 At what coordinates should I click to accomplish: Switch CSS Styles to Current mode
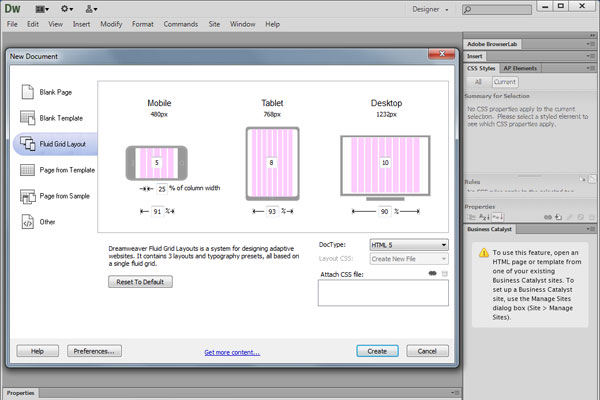(x=505, y=82)
